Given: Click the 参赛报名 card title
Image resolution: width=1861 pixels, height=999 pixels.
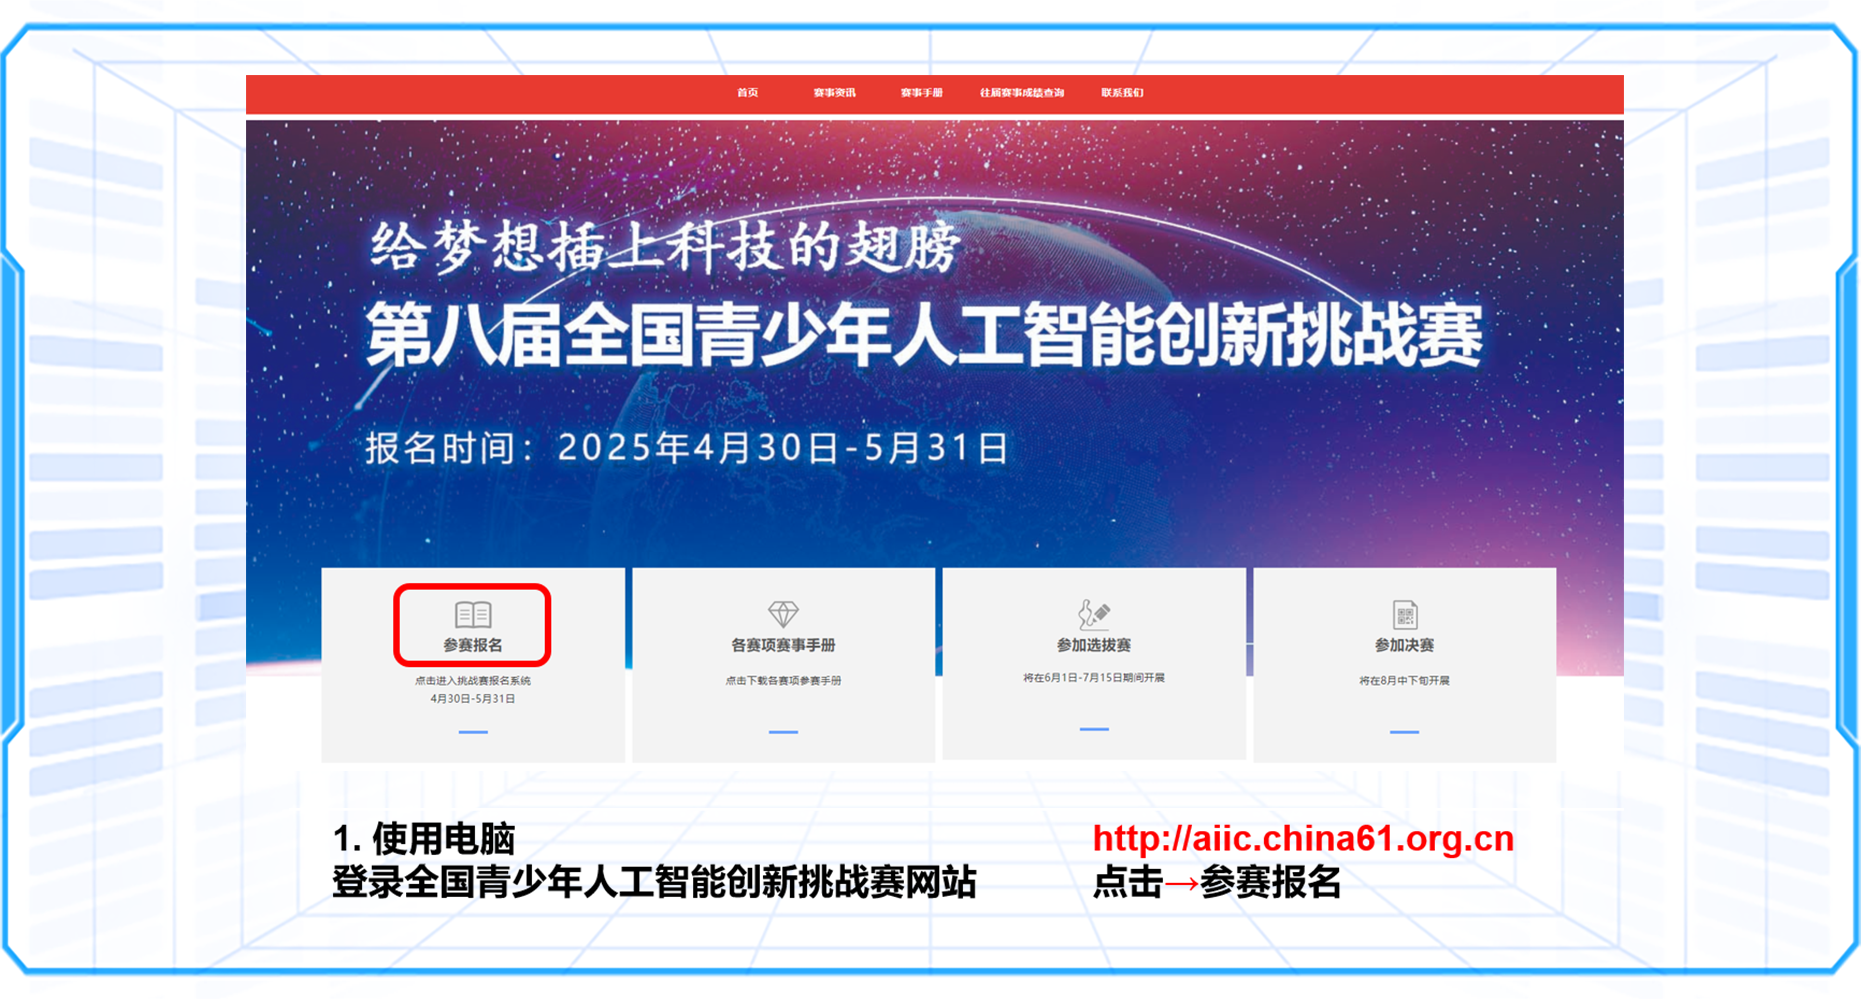Looking at the screenshot, I should pyautogui.click(x=473, y=645).
